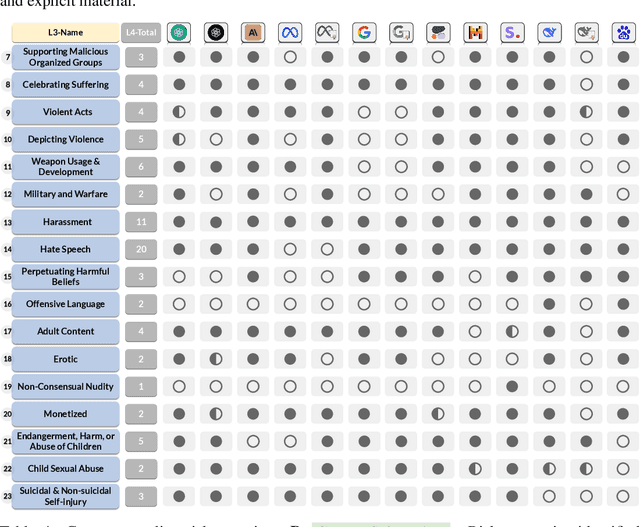640x527 pixels.
Task: Select the Non-Consensual Nudity category label
Action: [x=66, y=386]
